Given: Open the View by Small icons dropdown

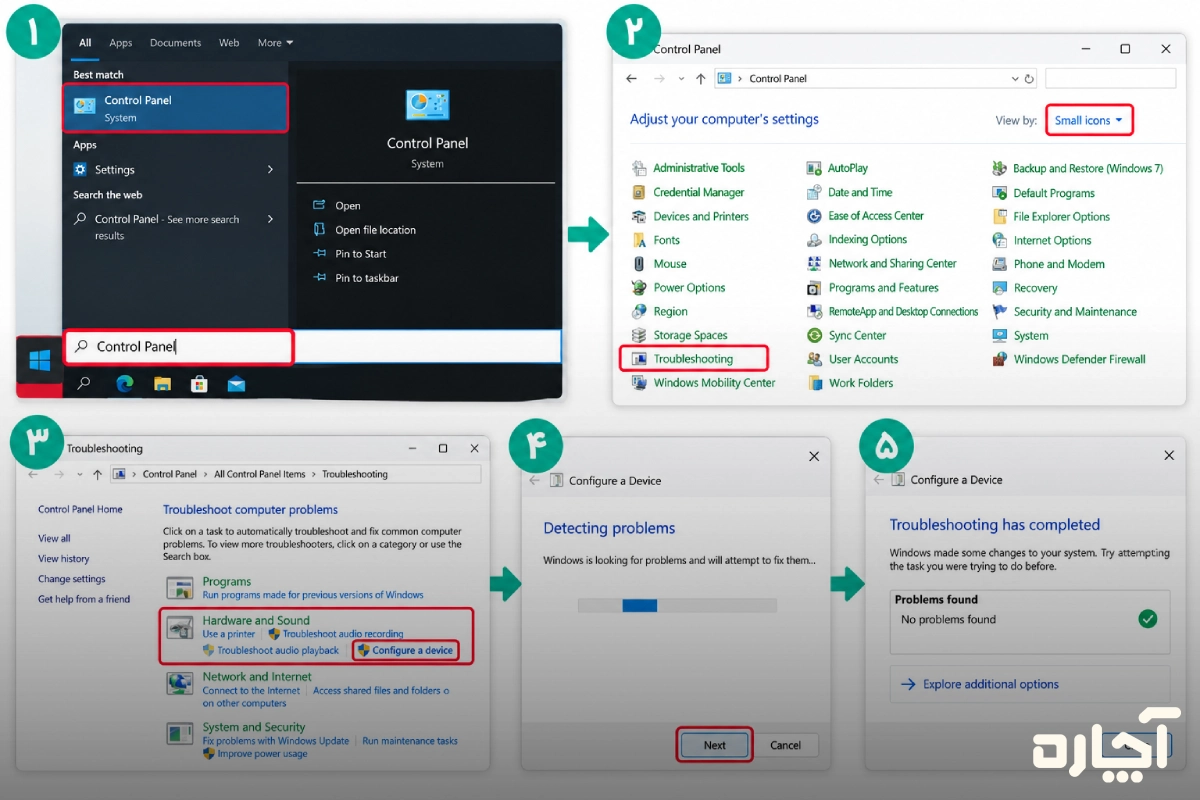Looking at the screenshot, I should tap(1089, 120).
